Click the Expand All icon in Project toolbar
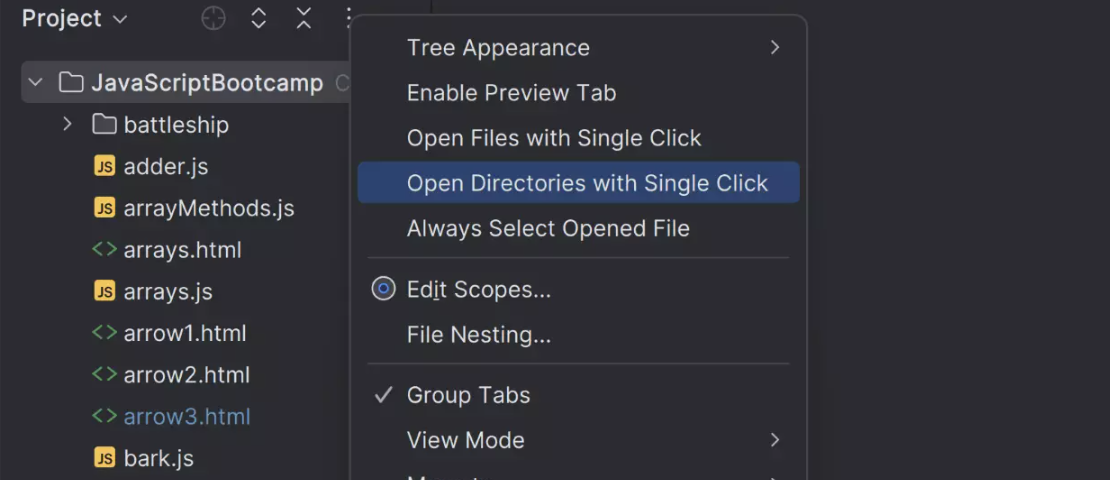The image size is (1110, 480). point(258,18)
